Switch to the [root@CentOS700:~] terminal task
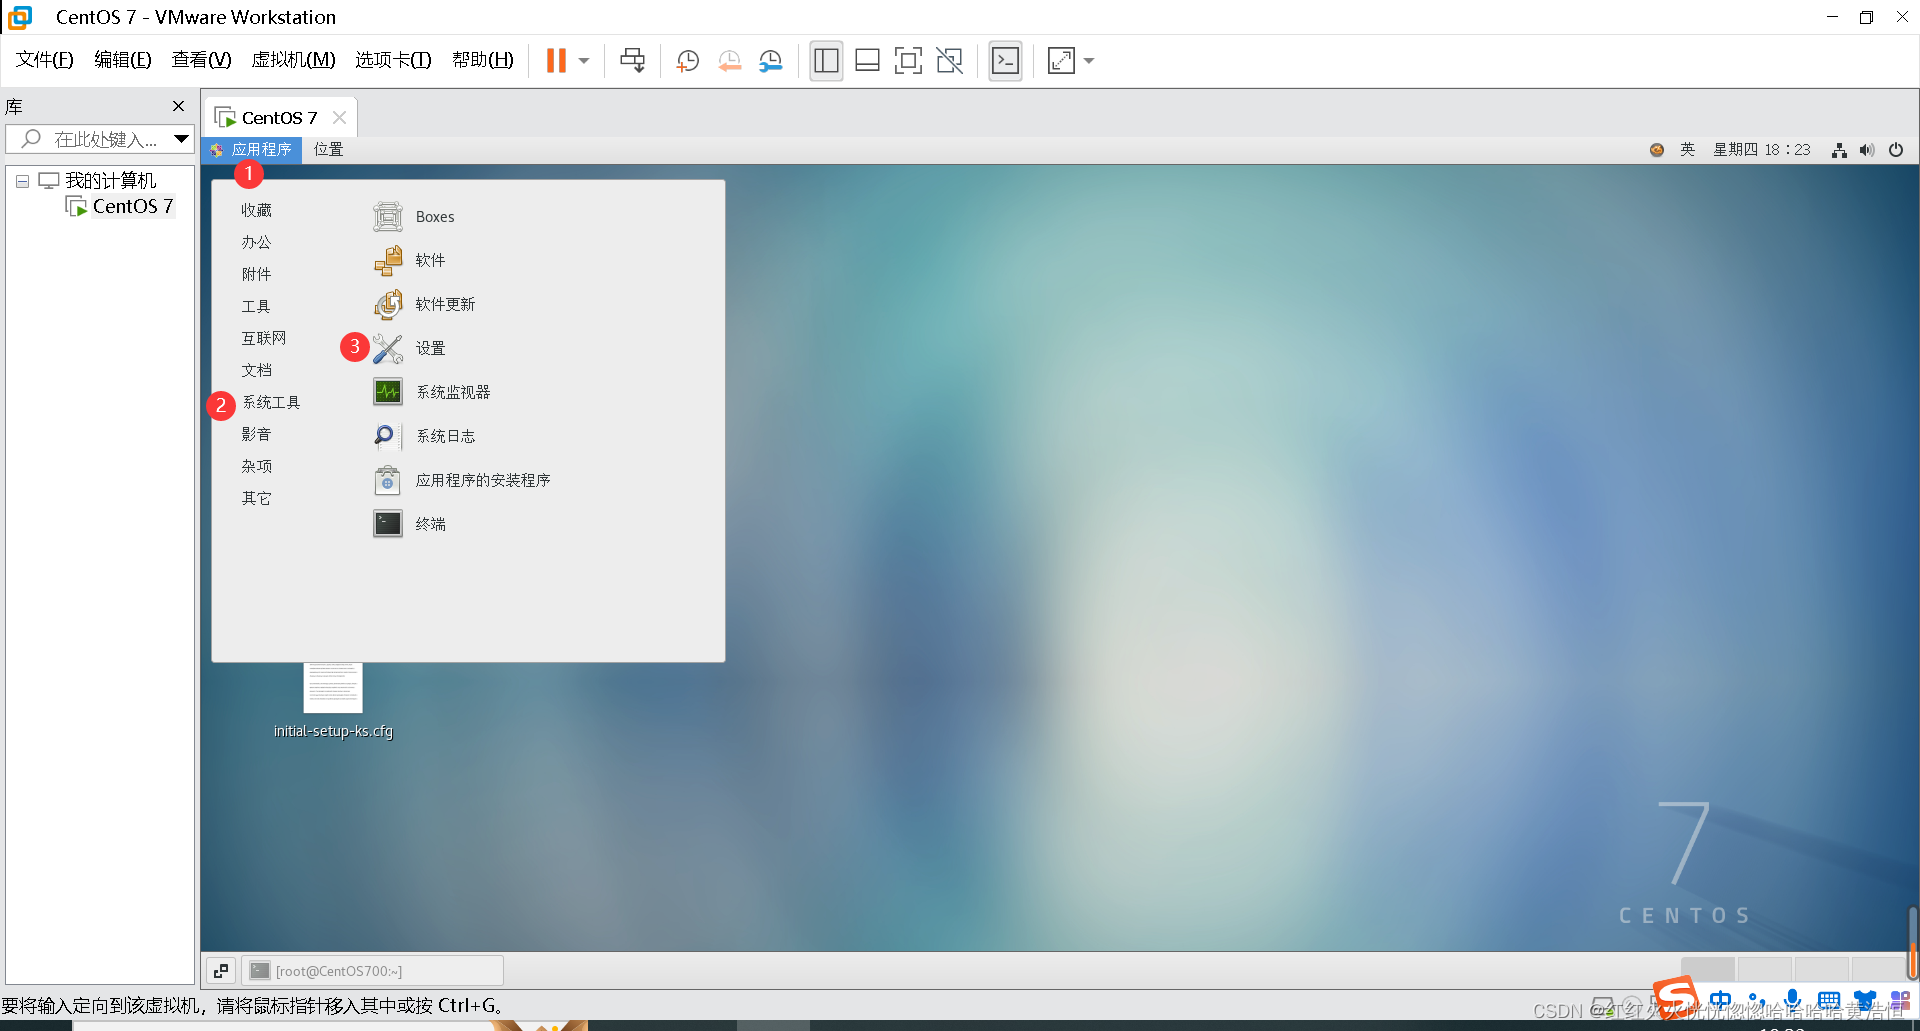 click(372, 971)
